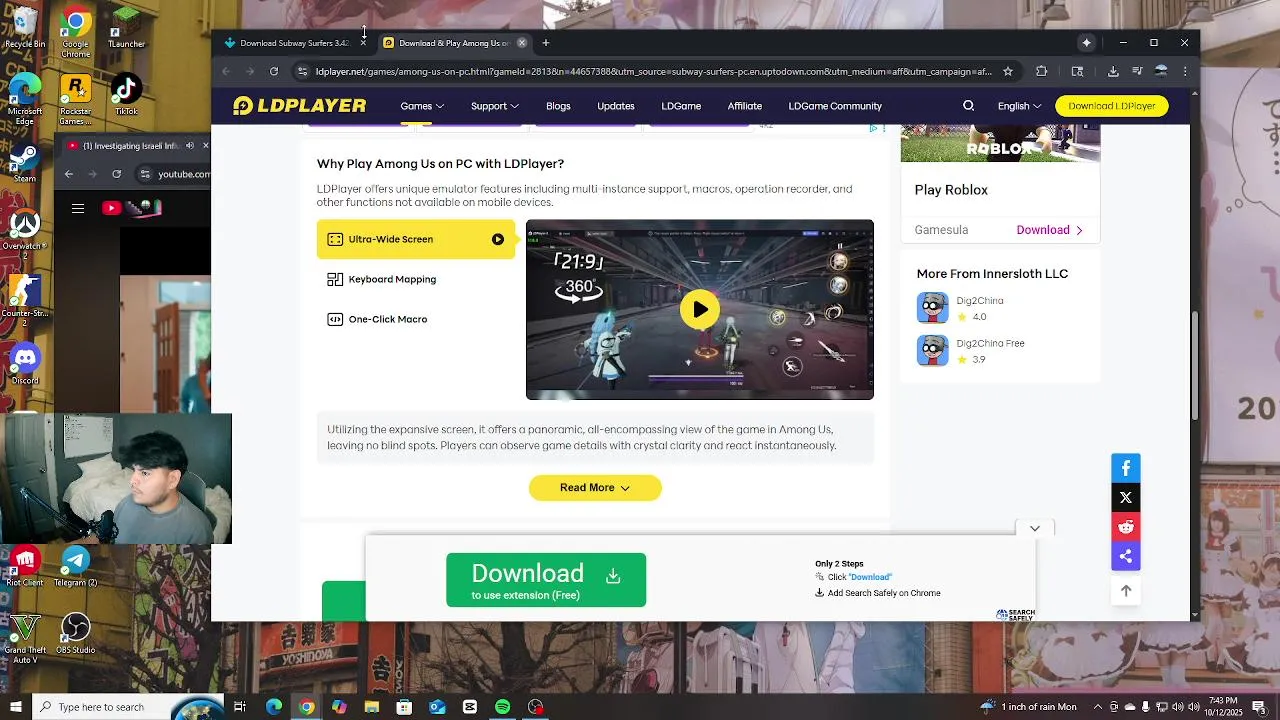This screenshot has width=1280, height=720.
Task: Bookmark this page with the star
Action: 1008,71
